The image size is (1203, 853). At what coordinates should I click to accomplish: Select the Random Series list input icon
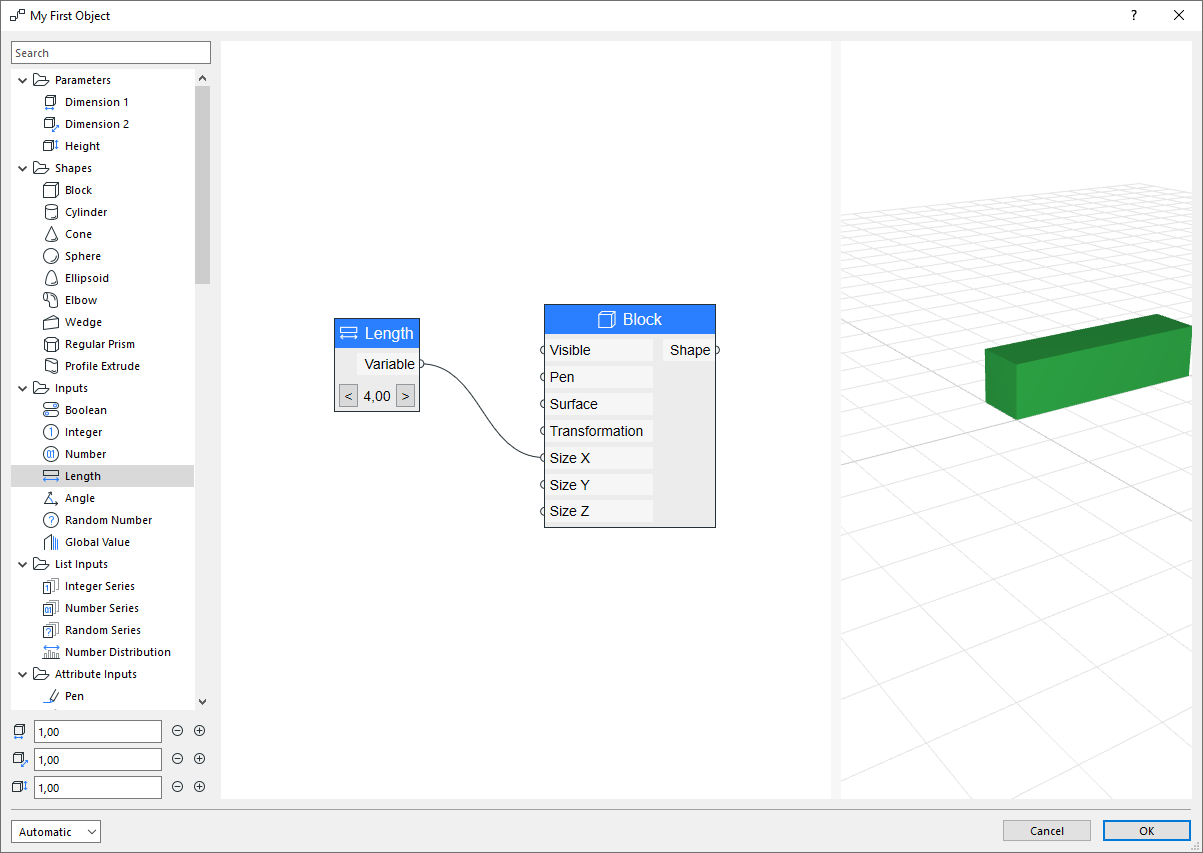click(51, 630)
